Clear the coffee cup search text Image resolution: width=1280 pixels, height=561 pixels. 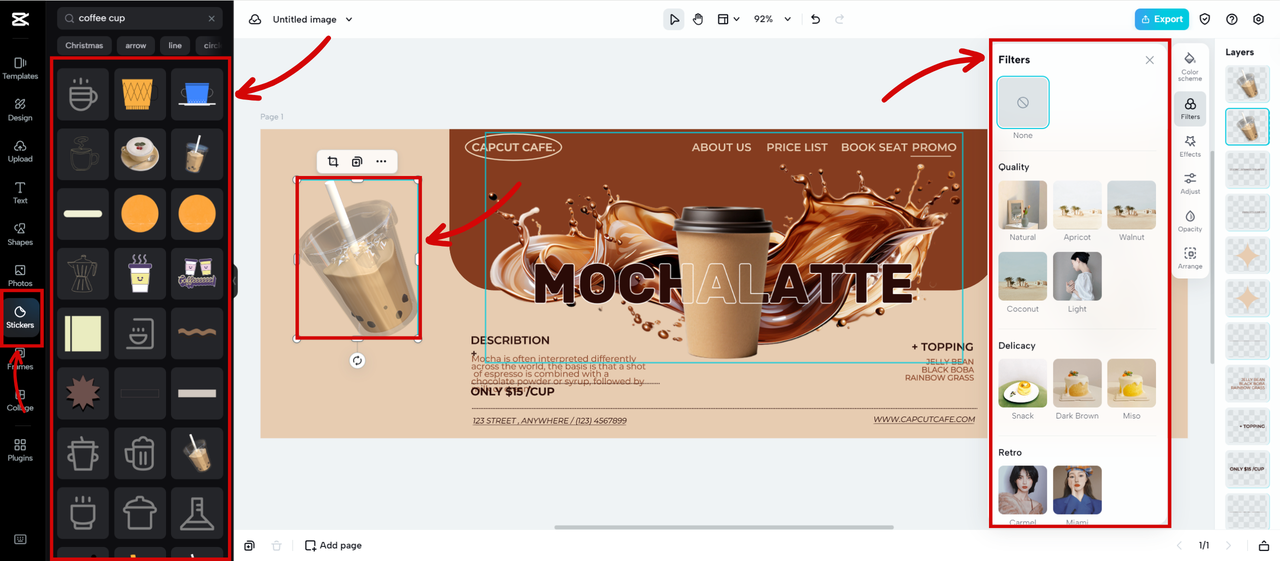click(x=211, y=18)
